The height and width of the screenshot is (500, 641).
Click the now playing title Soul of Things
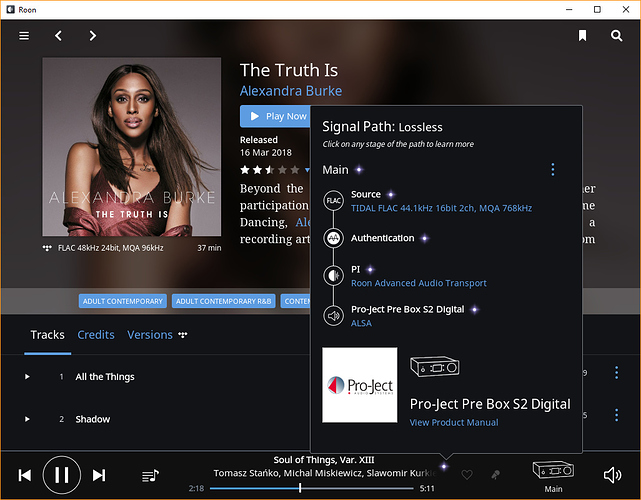pos(324,460)
